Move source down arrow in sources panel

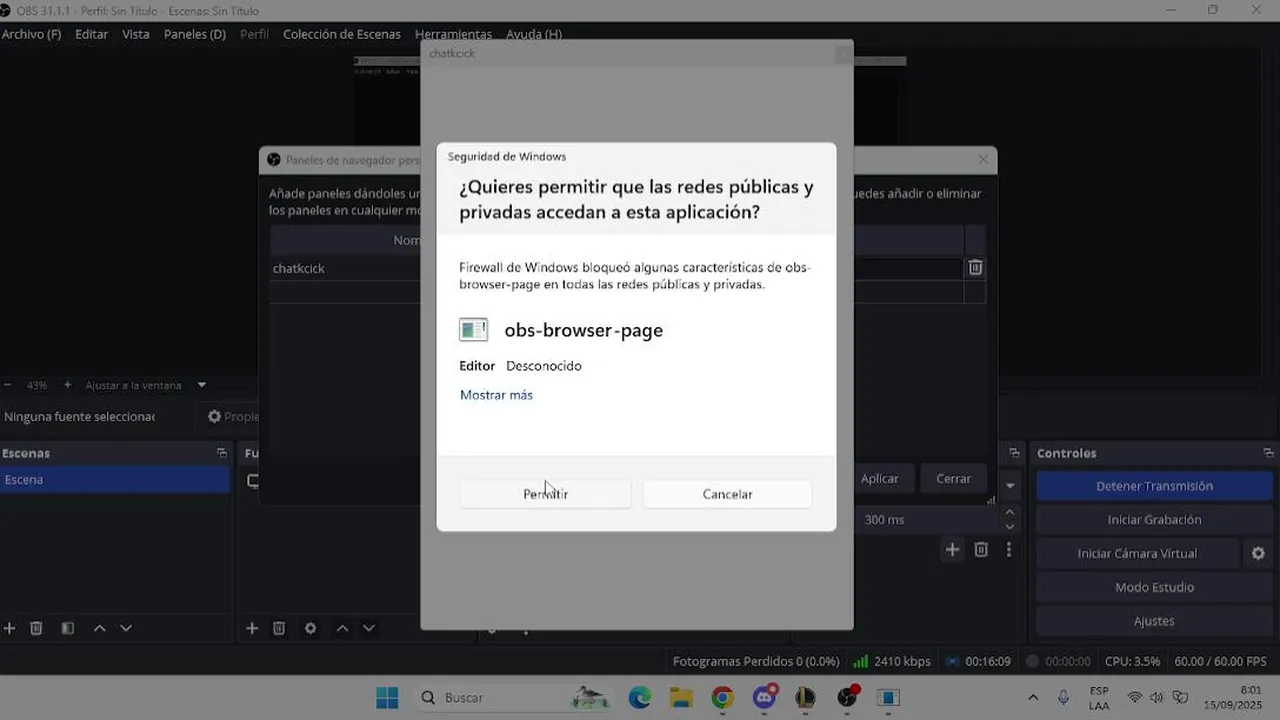pyautogui.click(x=369, y=628)
